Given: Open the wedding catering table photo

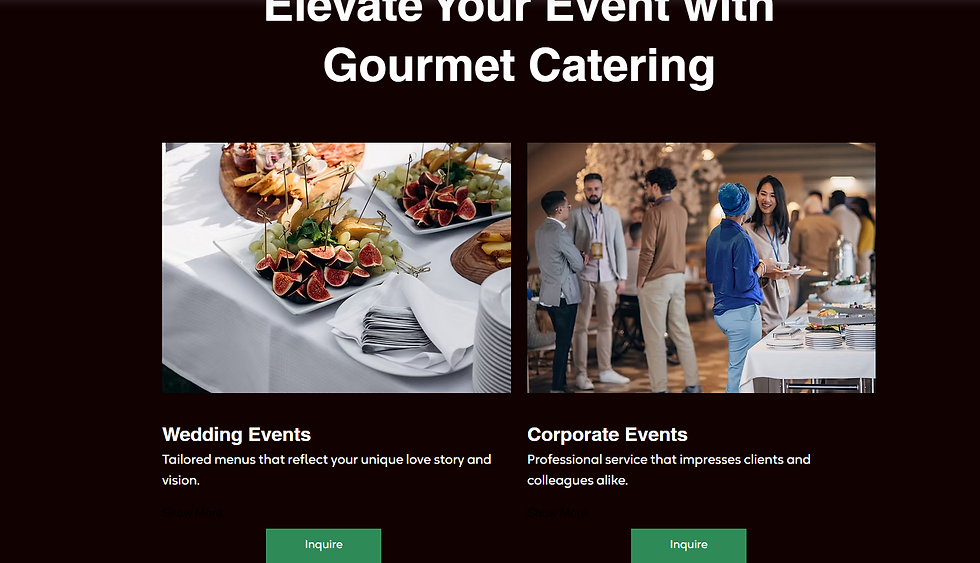Looking at the screenshot, I should (x=336, y=268).
